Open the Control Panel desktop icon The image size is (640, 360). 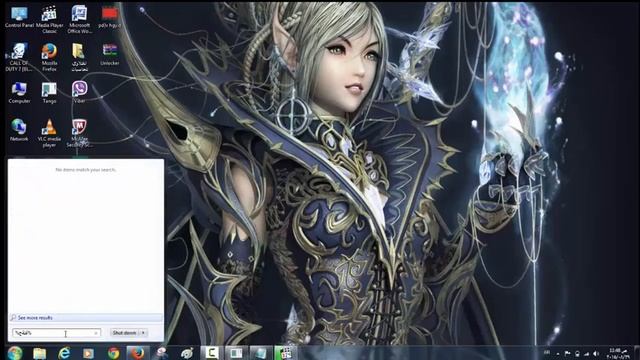point(19,17)
